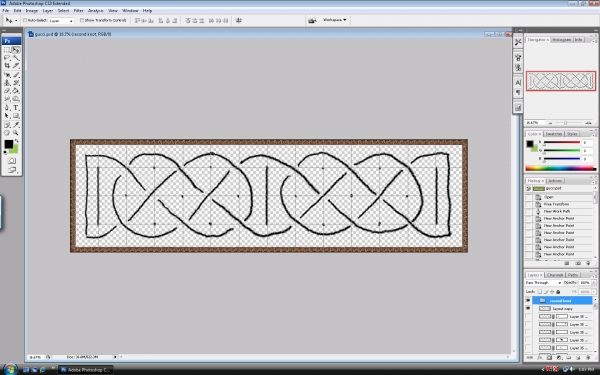The image size is (600, 375).
Task: Open Layer Comps panel from dock
Action: [518, 108]
